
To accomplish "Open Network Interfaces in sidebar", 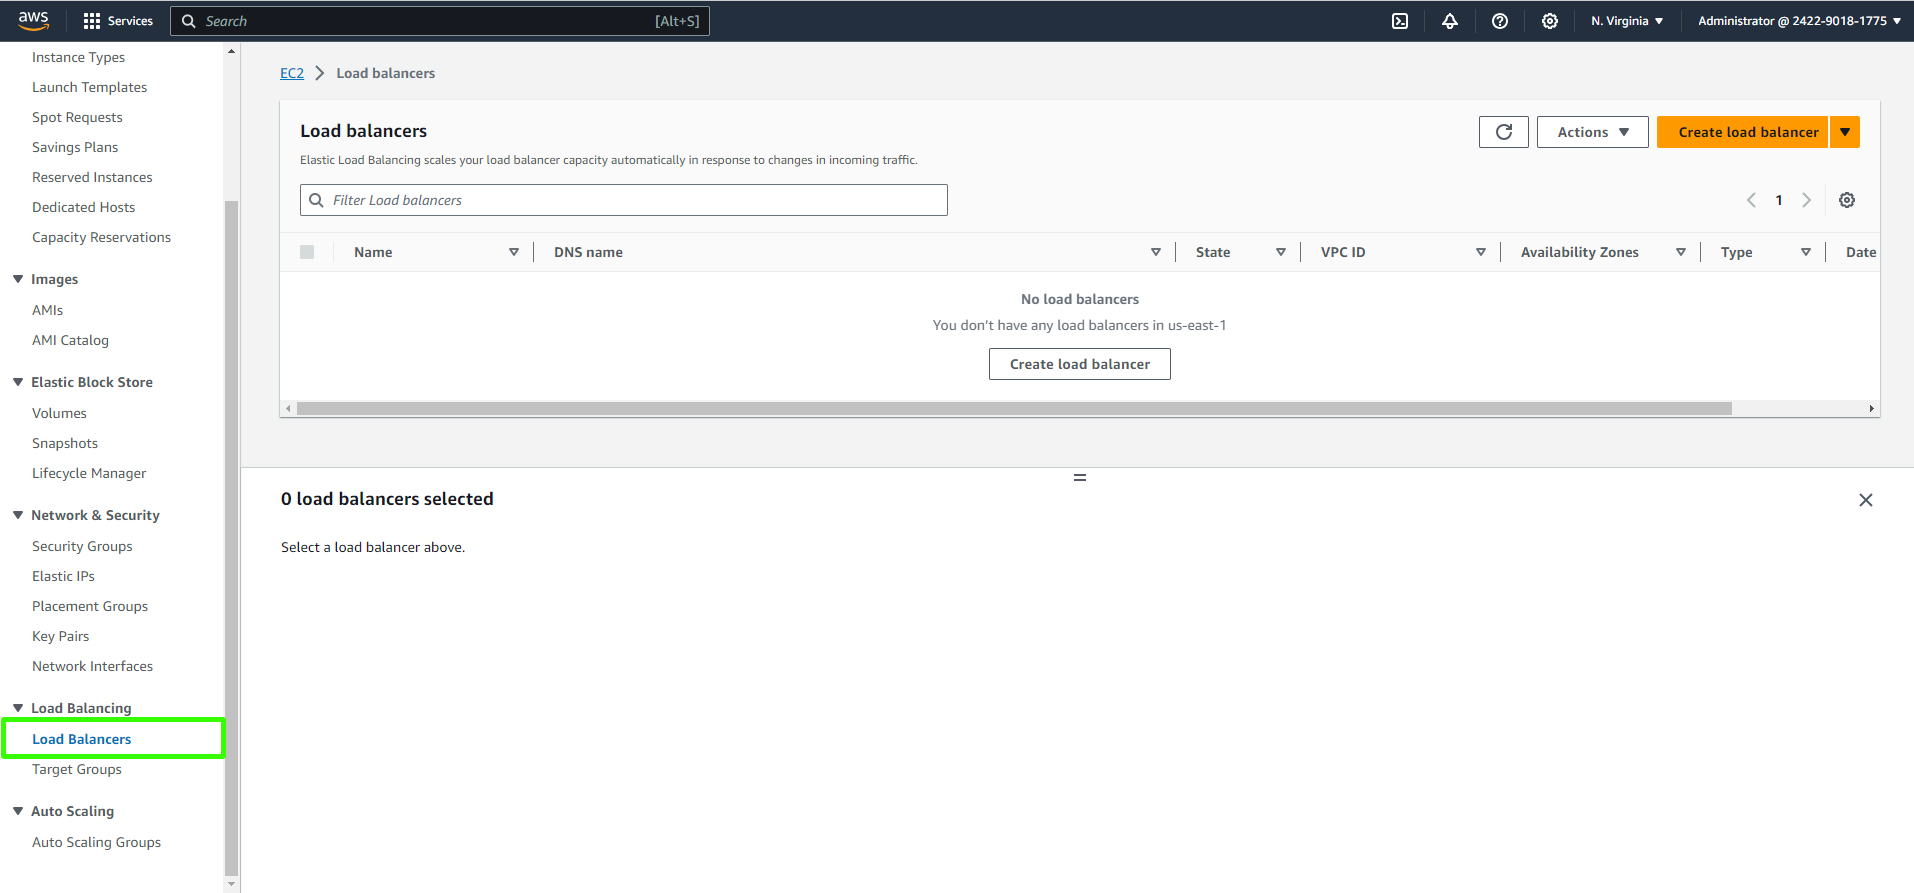I will point(92,666).
